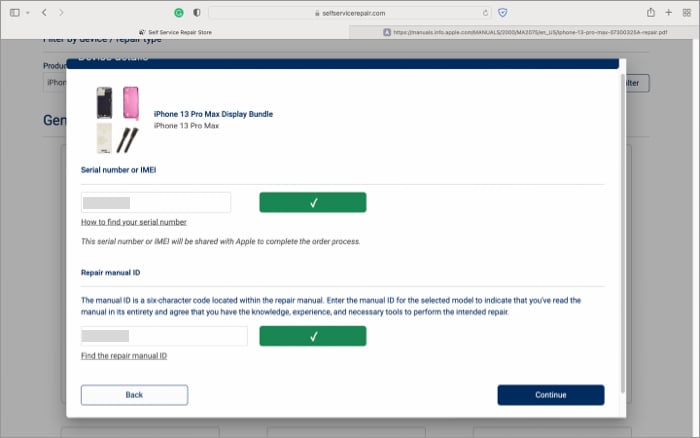Open How to find your serial number link
This screenshot has height=438, width=700.
tap(133, 222)
